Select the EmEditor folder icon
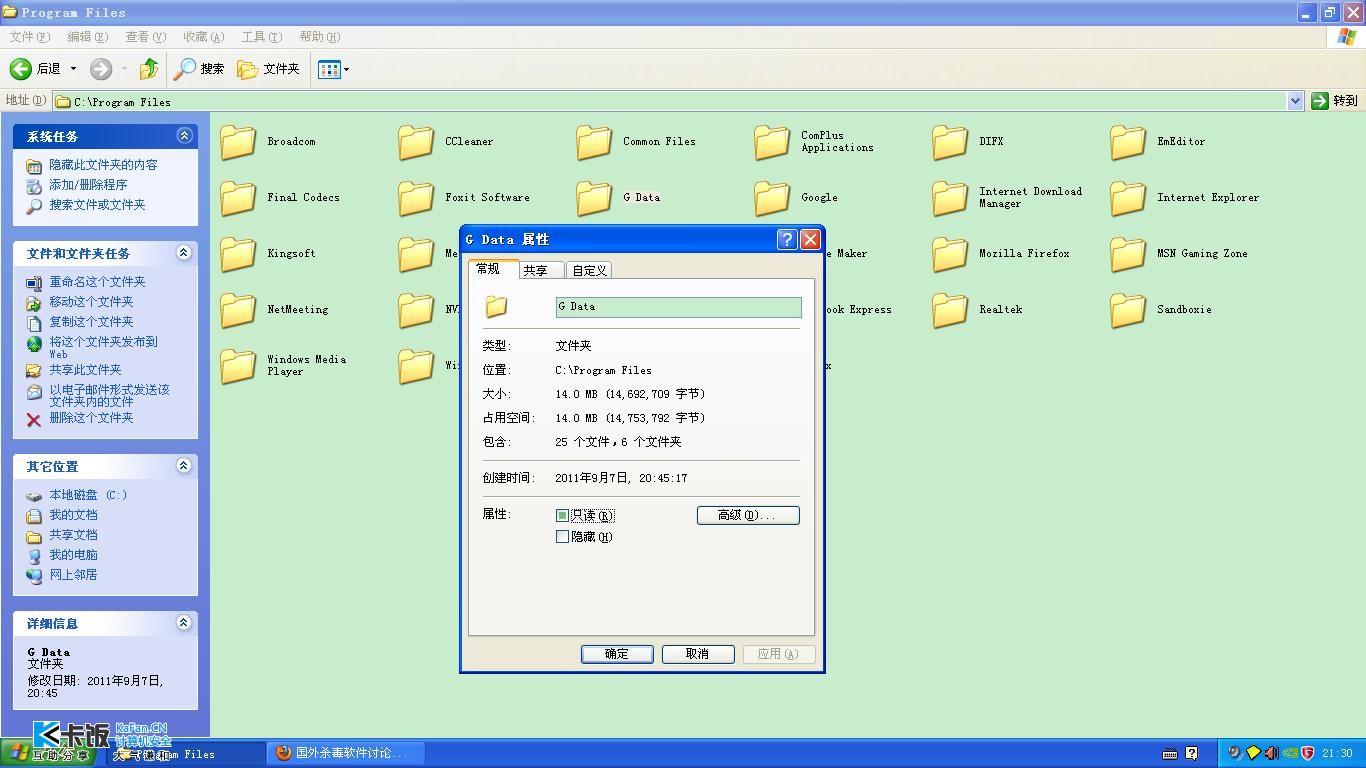The width and height of the screenshot is (1366, 768). pyautogui.click(x=1128, y=142)
